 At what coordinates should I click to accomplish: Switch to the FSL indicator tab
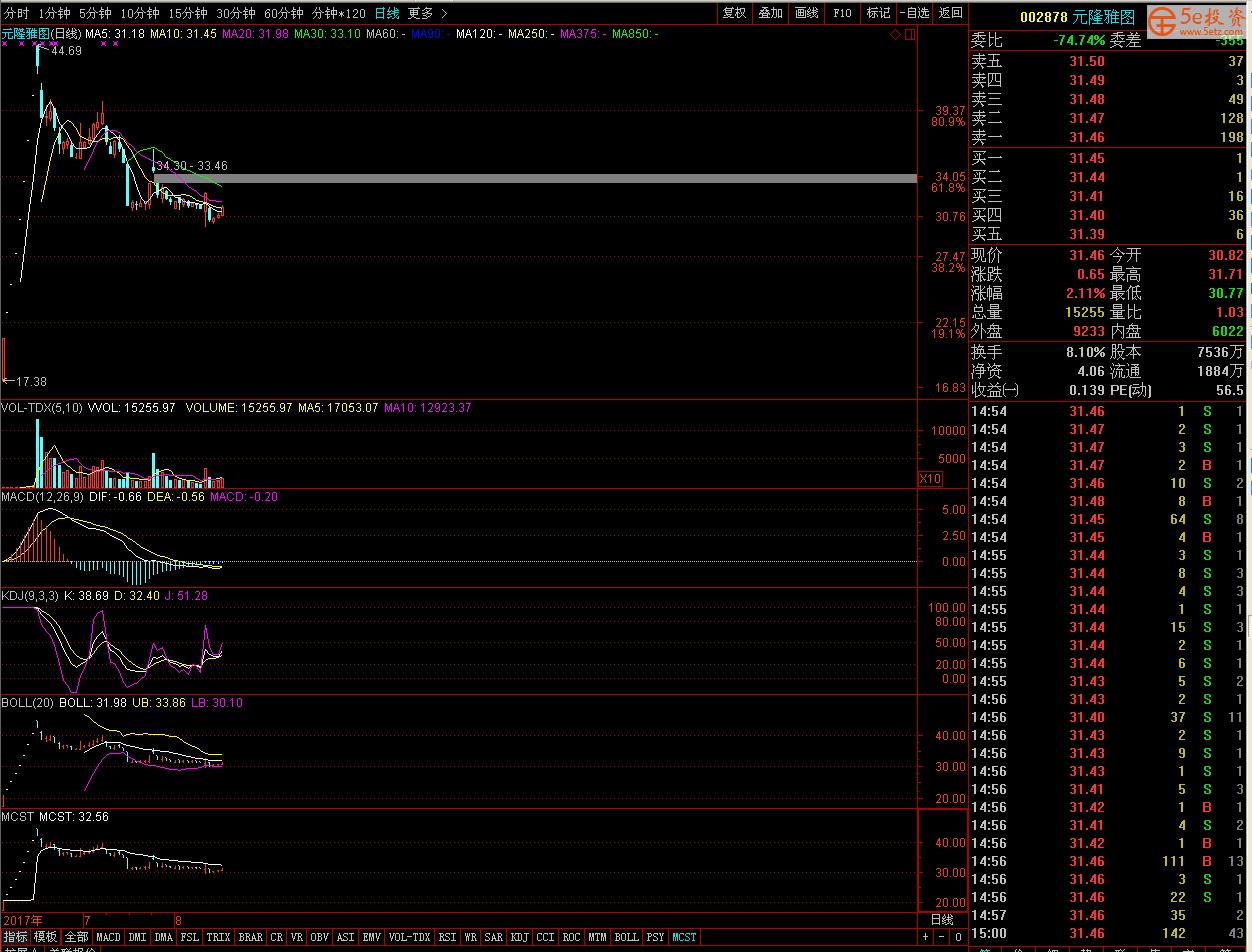190,937
